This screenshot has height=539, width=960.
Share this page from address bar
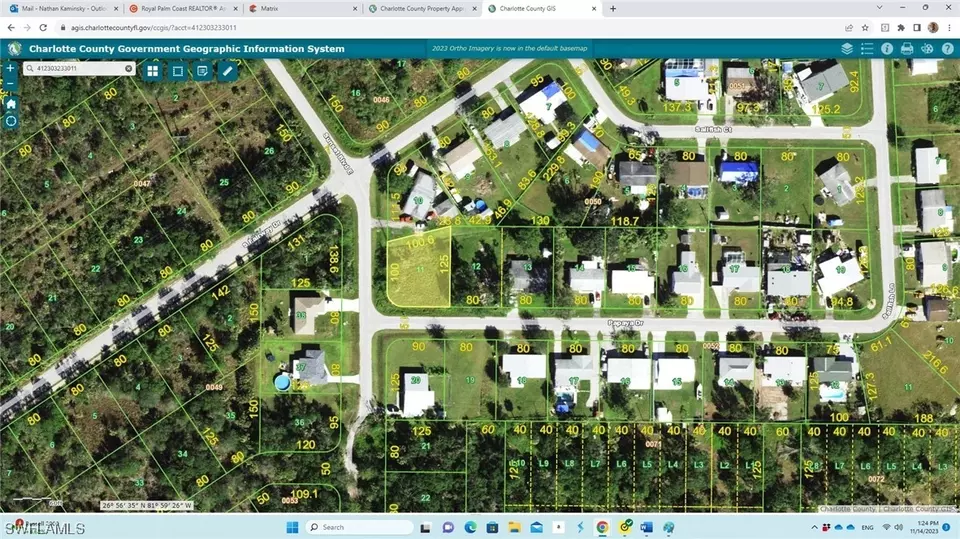pyautogui.click(x=849, y=28)
